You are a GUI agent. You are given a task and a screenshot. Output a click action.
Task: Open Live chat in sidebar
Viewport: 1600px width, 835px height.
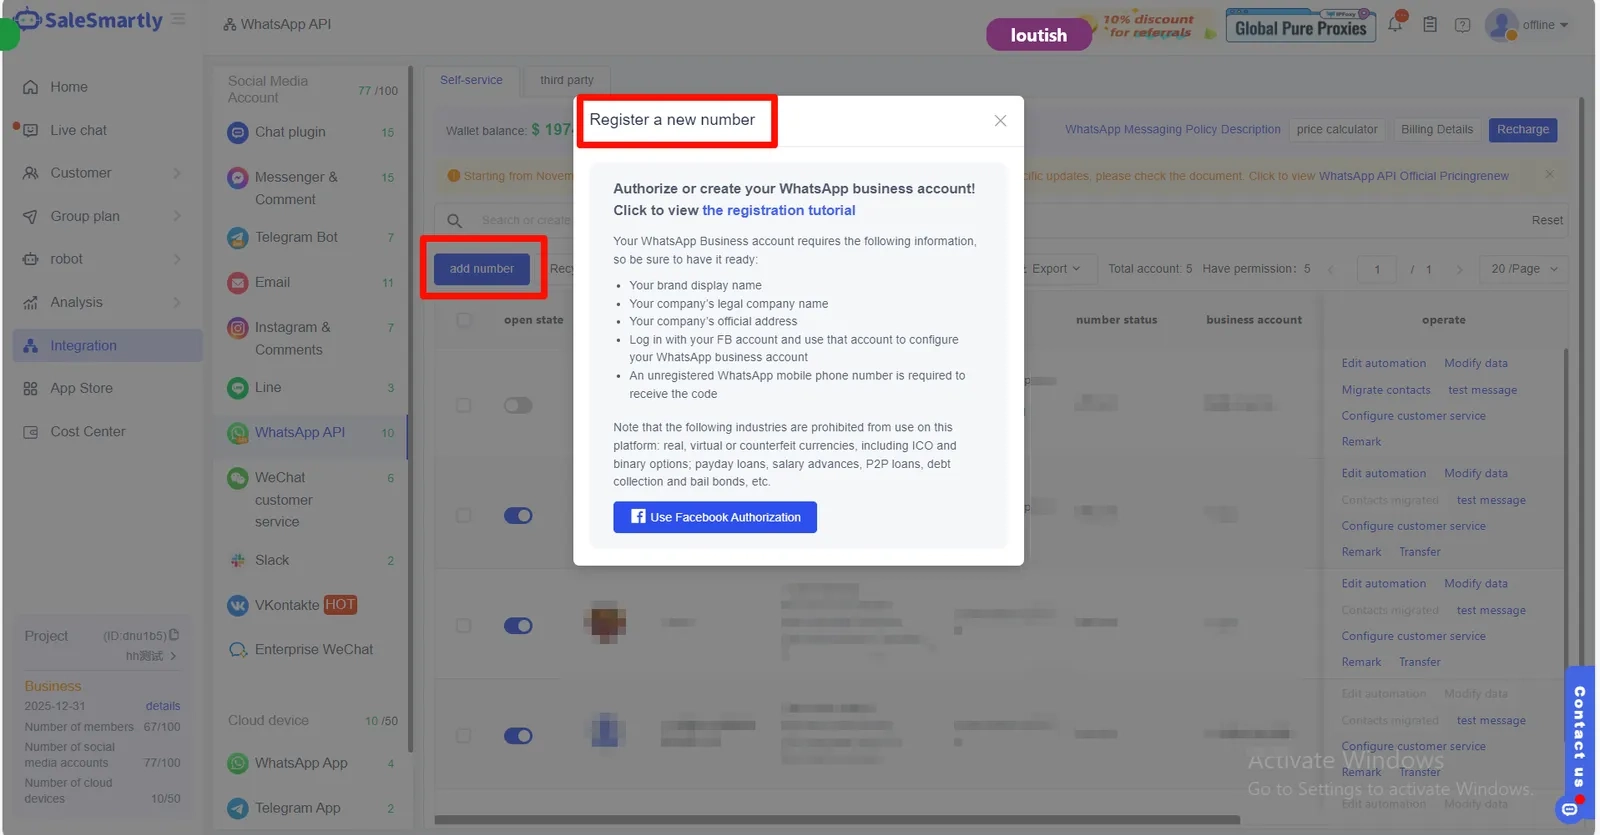click(x=79, y=131)
